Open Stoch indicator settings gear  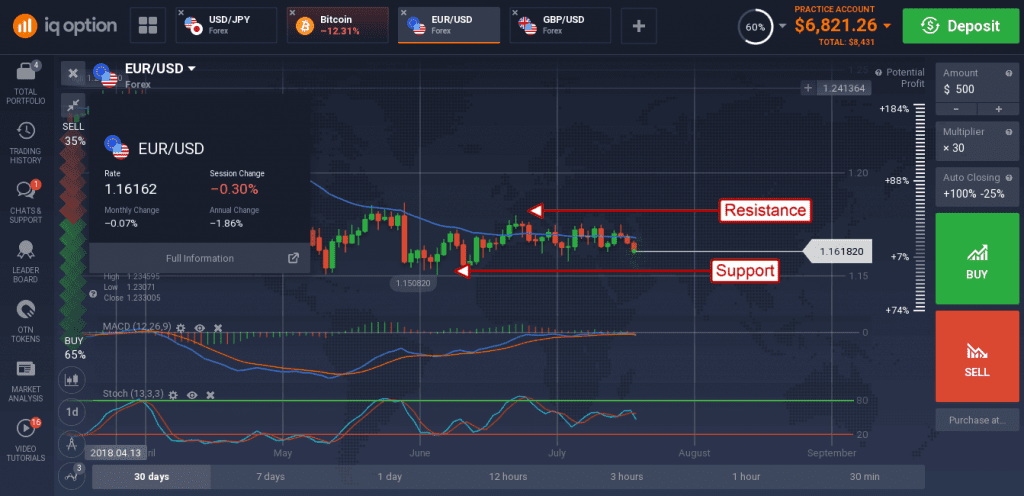172,395
